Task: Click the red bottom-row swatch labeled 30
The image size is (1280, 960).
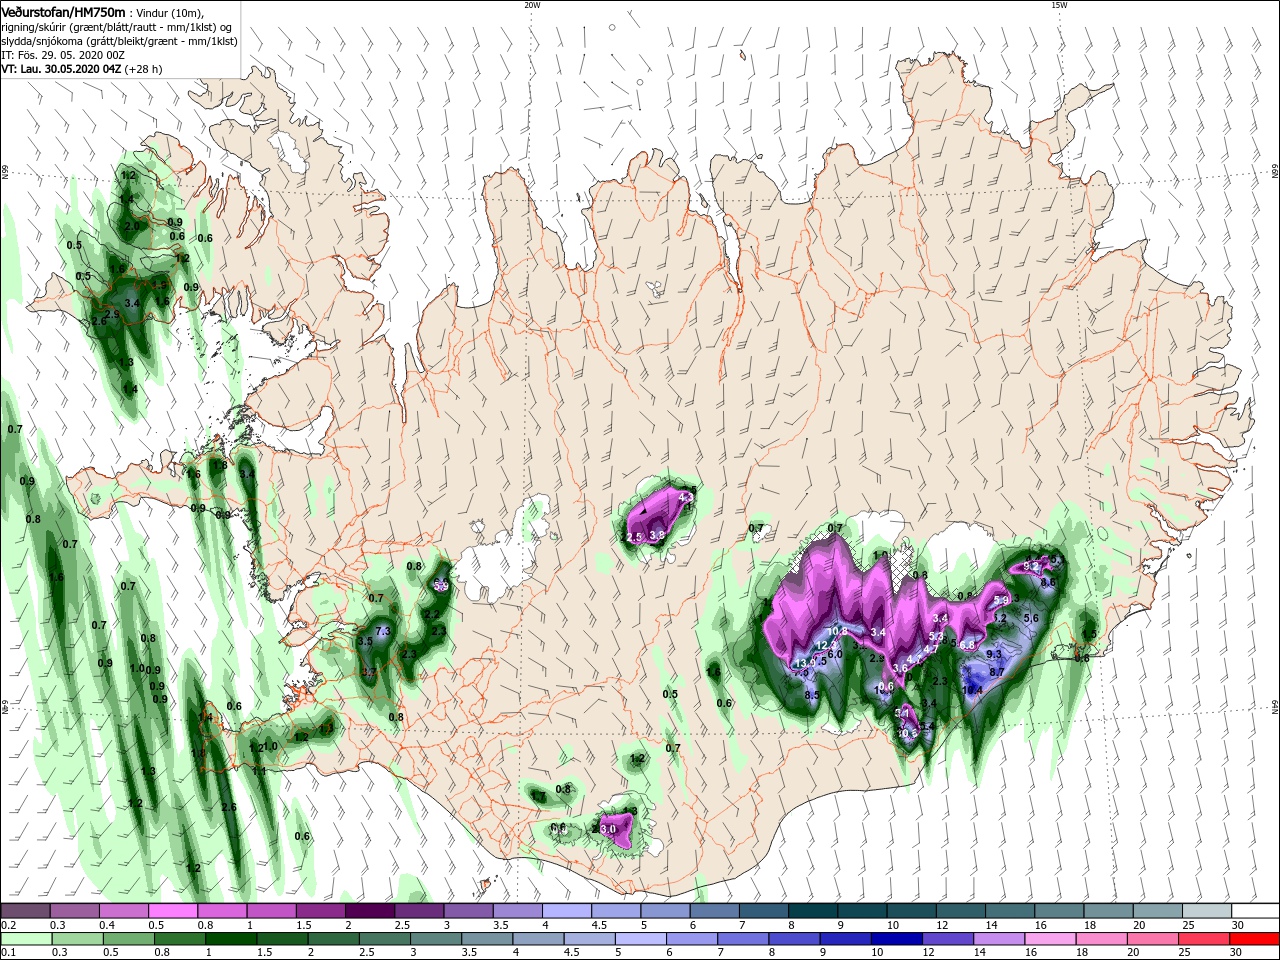Action: 1254,939
